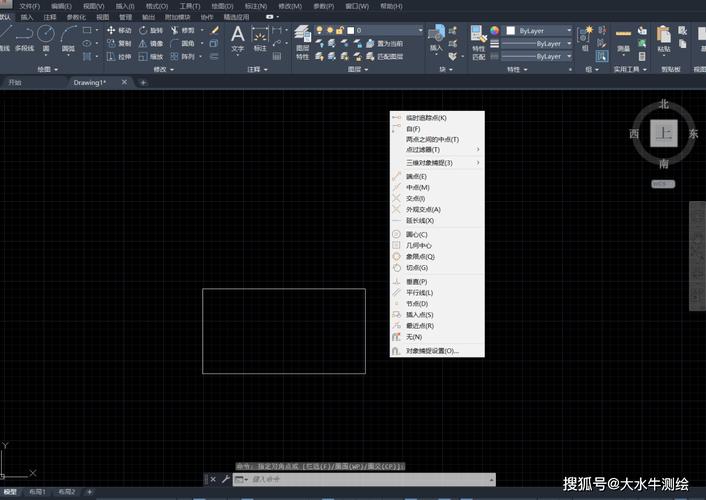Image resolution: width=706 pixels, height=500 pixels.
Task: Open 对象捕捉设置(O)... from context menu
Action: pyautogui.click(x=437, y=350)
